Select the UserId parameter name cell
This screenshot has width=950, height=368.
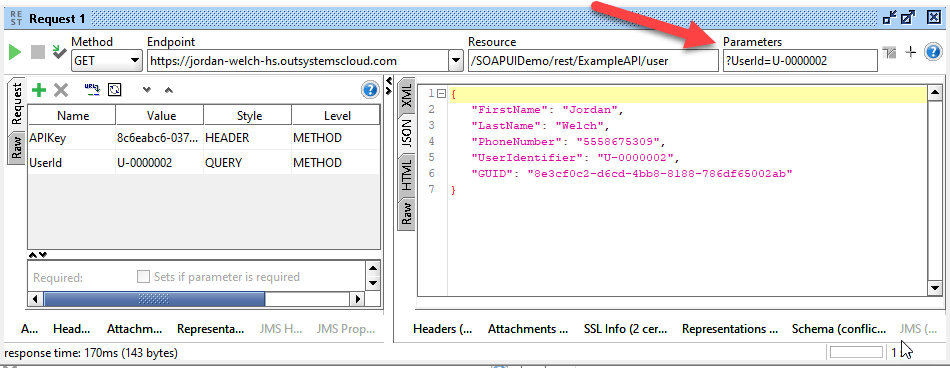72,162
